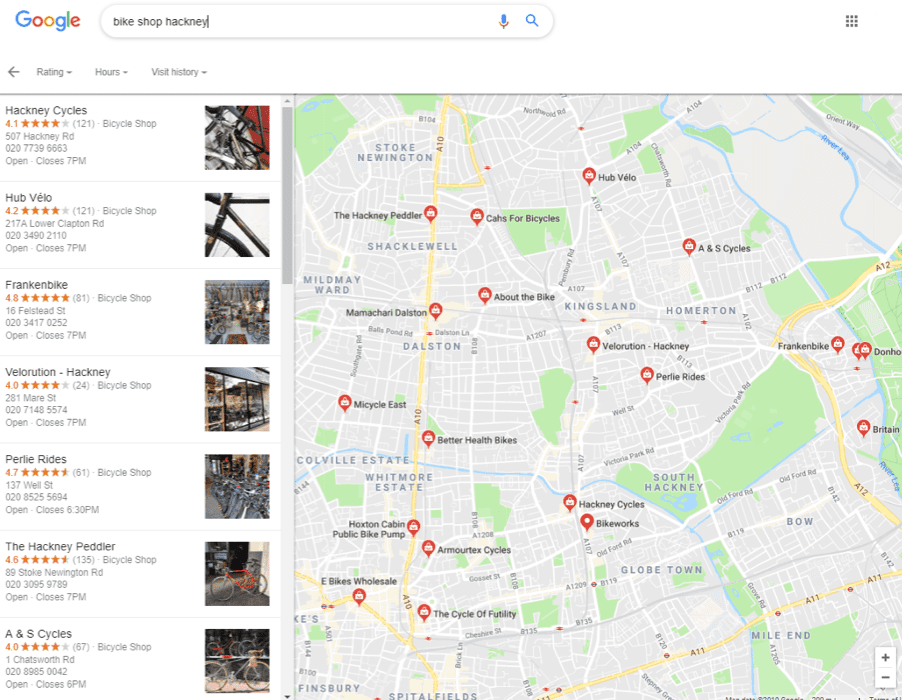
Task: Click the Homerton area label on map
Action: pos(701,311)
